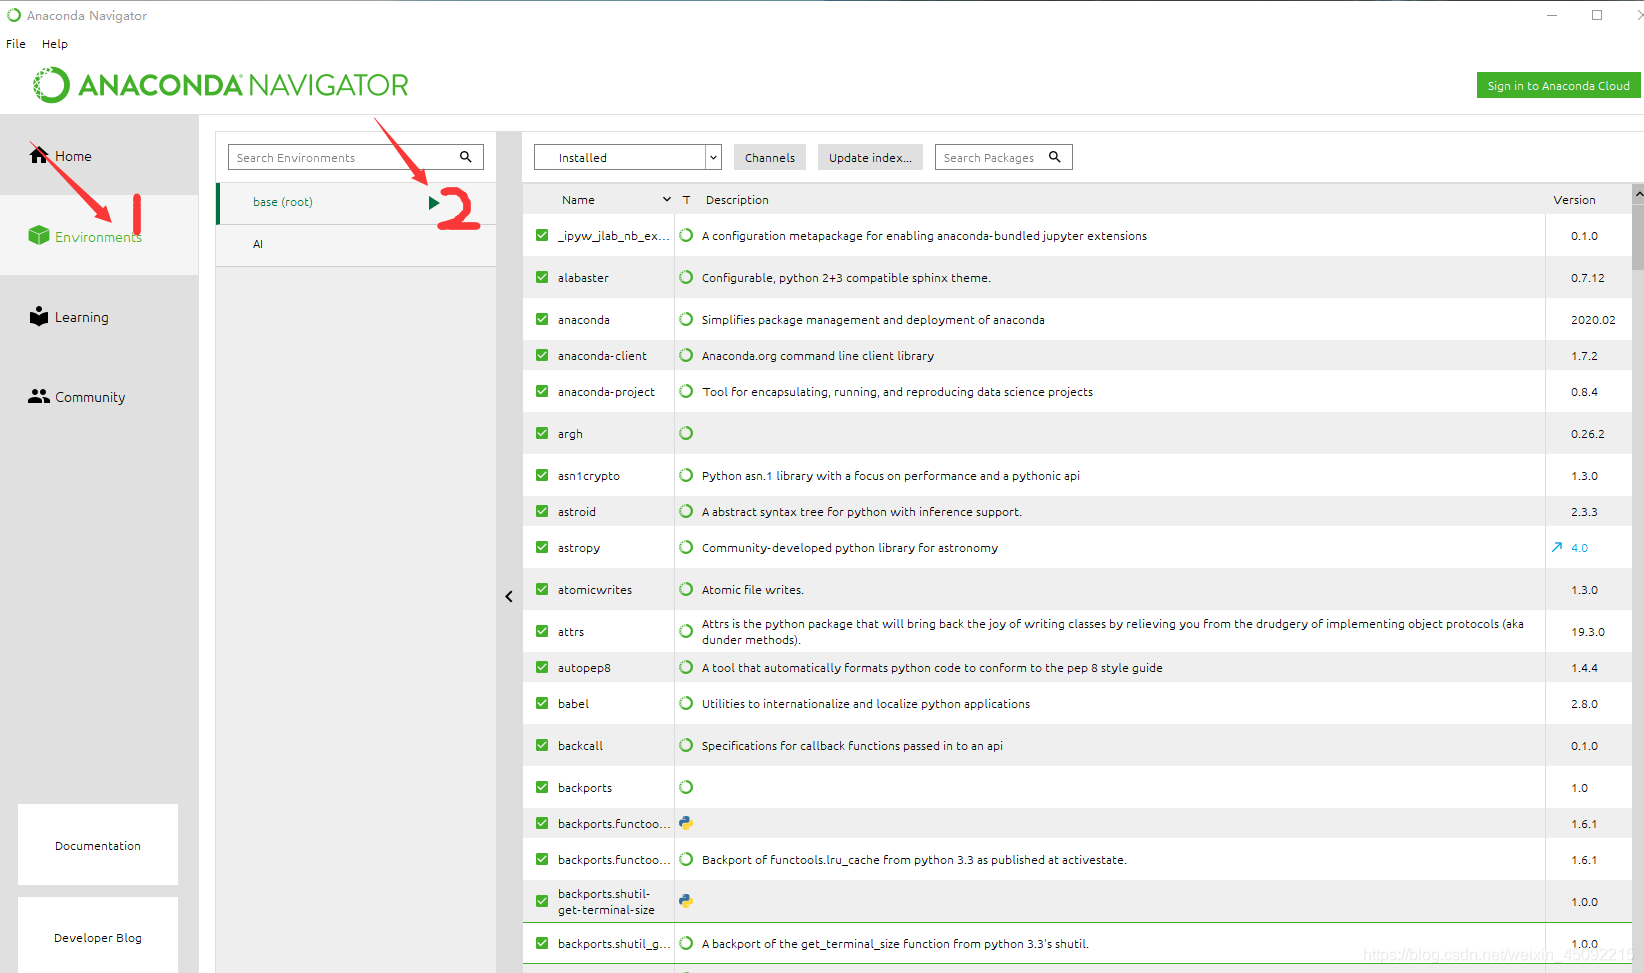Select the base (root) environment
1644x973 pixels.
click(x=356, y=202)
